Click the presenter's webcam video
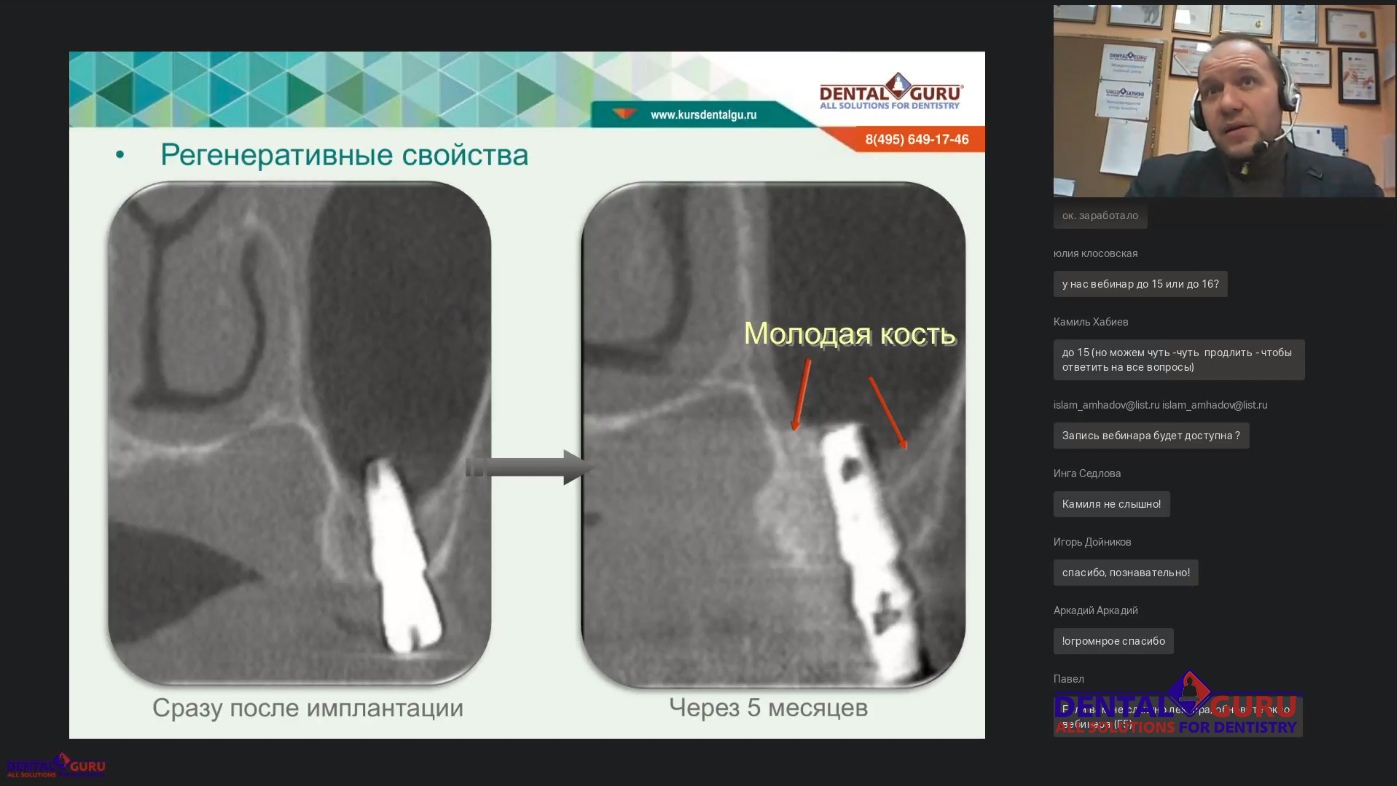Viewport: 1397px width, 786px height. click(x=1224, y=99)
